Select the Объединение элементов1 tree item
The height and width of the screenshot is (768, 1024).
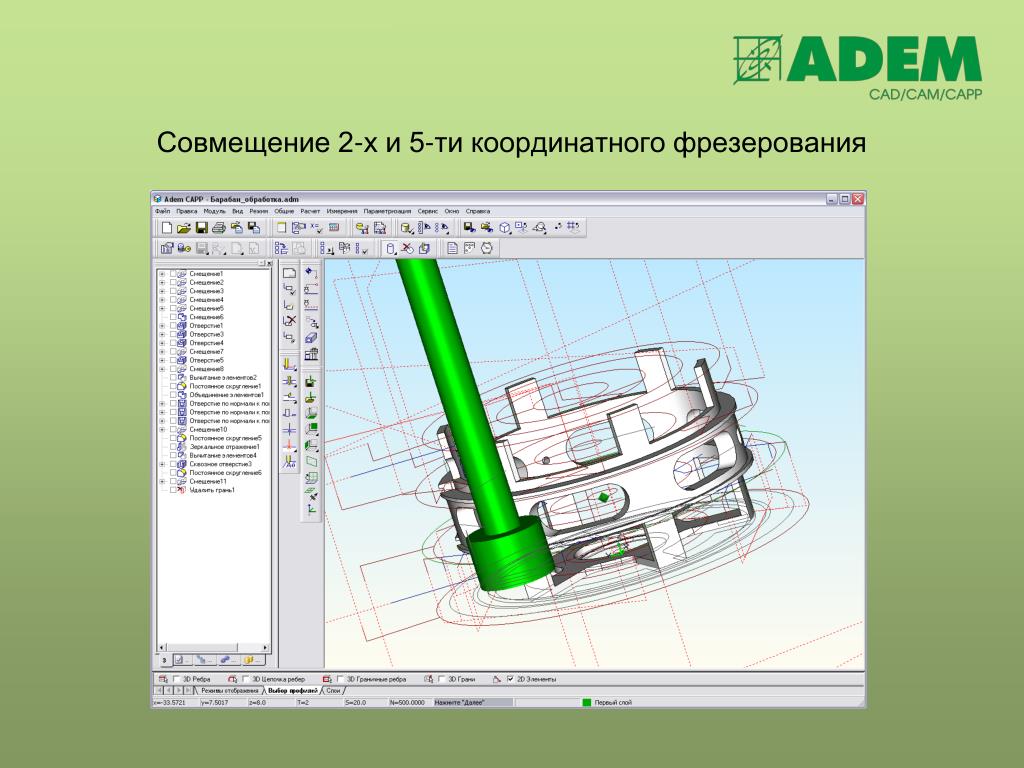pos(226,395)
